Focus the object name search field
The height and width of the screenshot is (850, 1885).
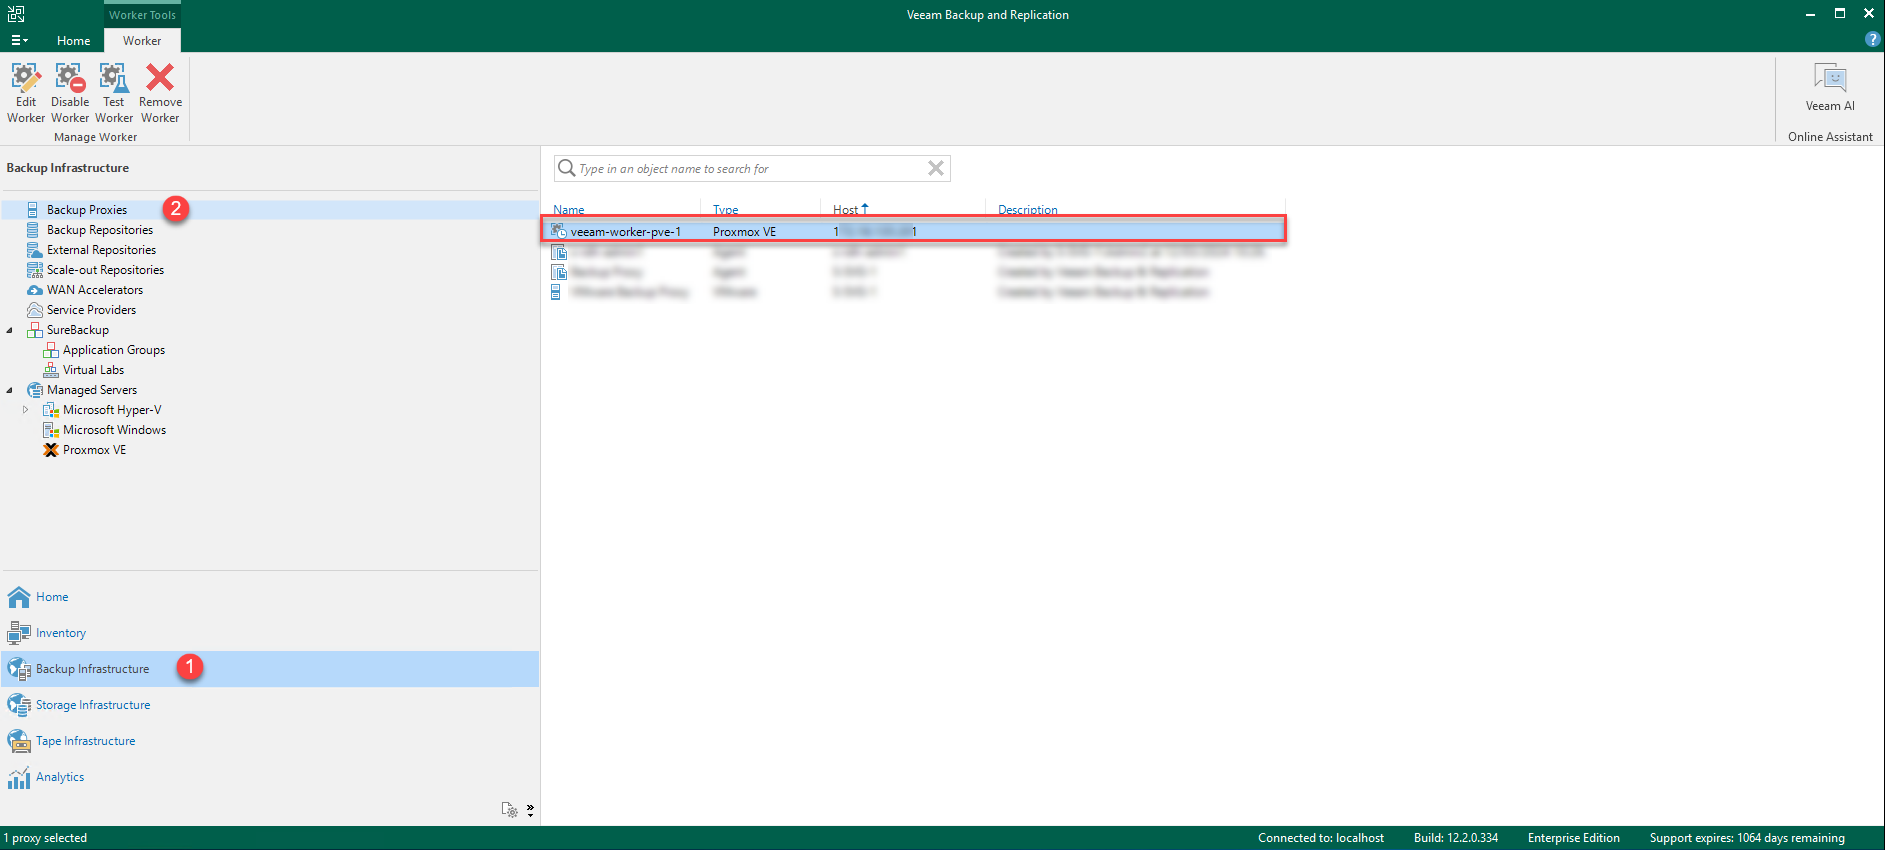pyautogui.click(x=751, y=169)
